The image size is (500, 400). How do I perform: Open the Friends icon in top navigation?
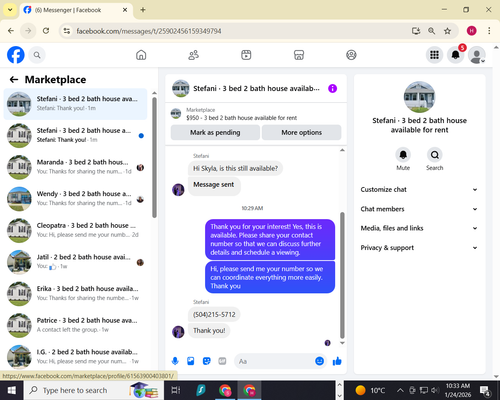pyautogui.click(x=194, y=55)
